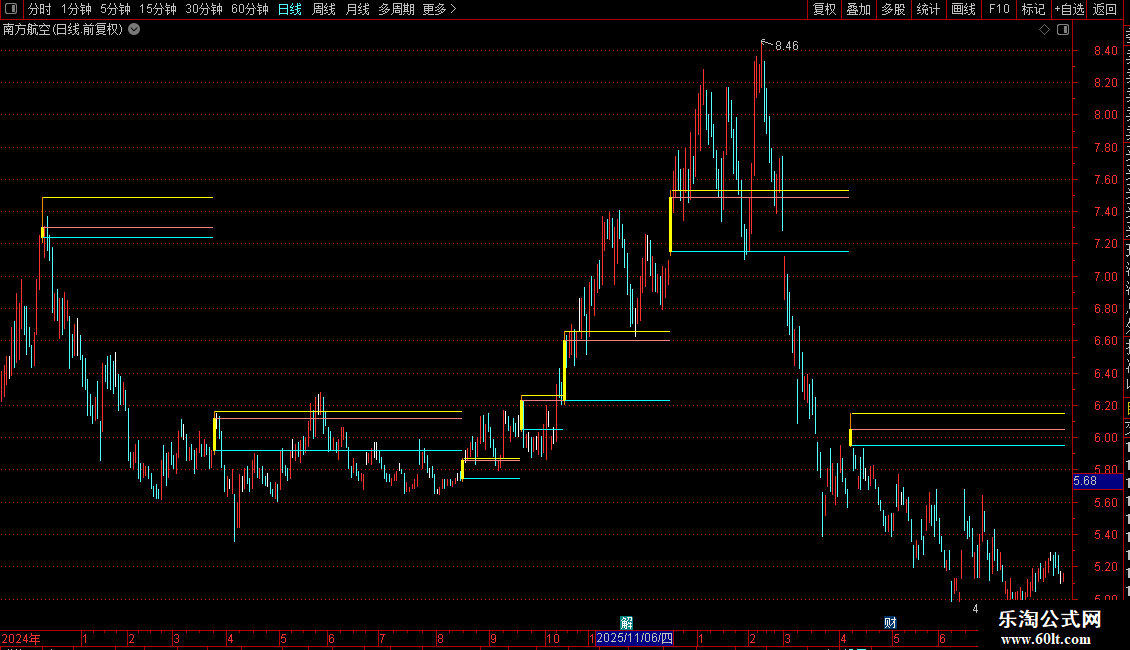This screenshot has width=1130, height=650.
Task: Click the 南方航空(日线.前复权) chart title
Action: [63, 30]
